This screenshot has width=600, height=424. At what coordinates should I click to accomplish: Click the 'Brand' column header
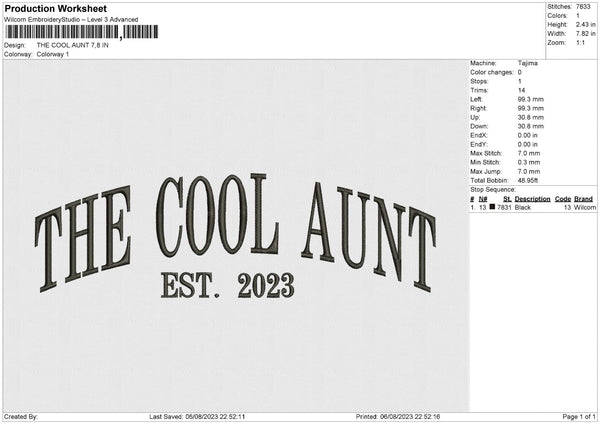click(x=583, y=199)
